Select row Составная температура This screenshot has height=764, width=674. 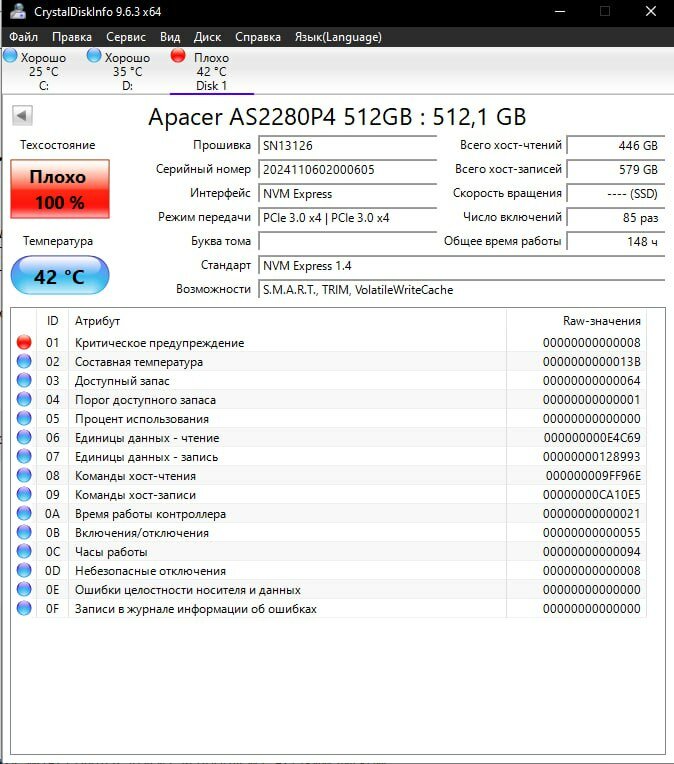pos(329,362)
